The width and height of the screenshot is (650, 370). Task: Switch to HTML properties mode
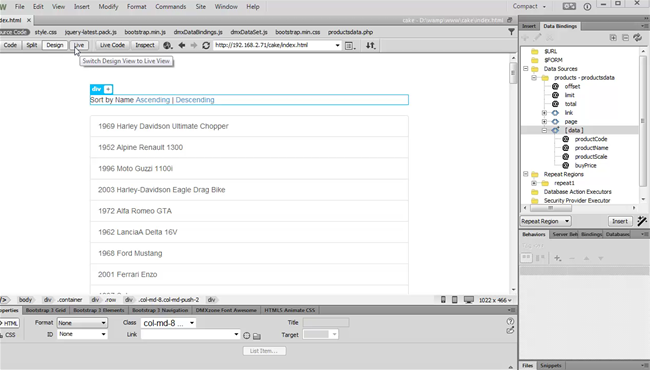pos(10,323)
